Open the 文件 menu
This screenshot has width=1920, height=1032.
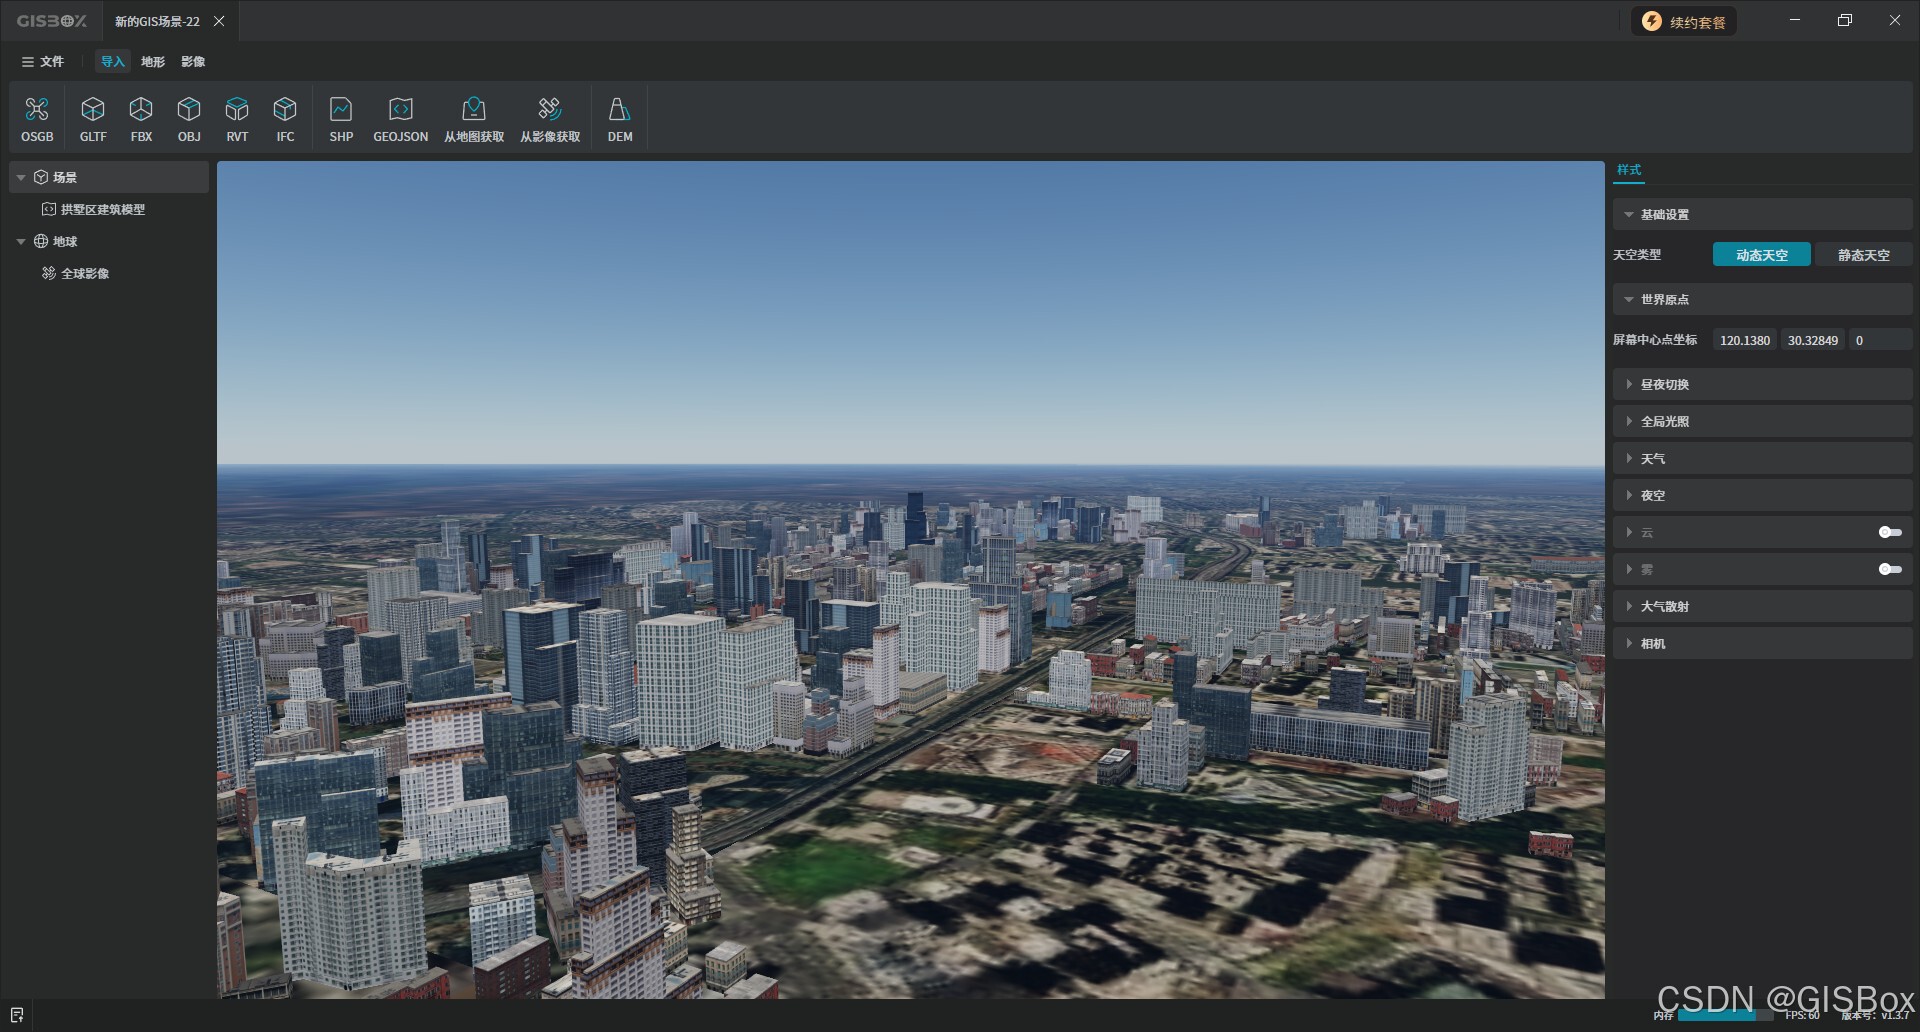click(x=43, y=61)
